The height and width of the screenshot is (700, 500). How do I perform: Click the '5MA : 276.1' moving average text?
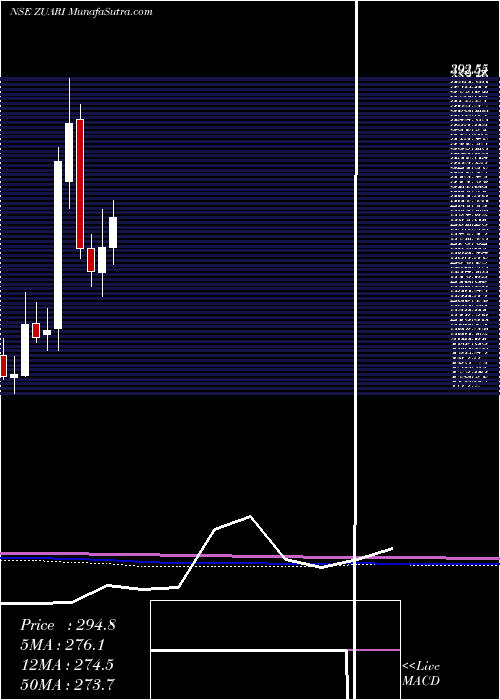pyautogui.click(x=64, y=645)
